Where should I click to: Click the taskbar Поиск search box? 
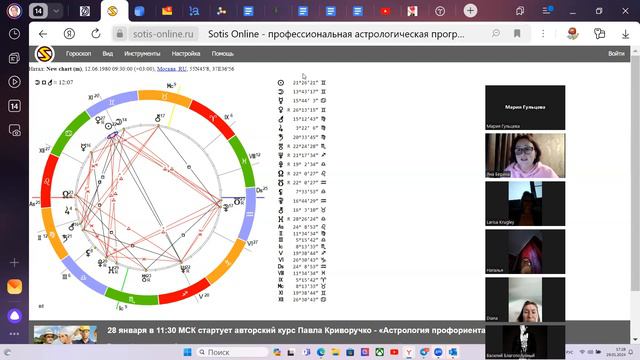232,352
